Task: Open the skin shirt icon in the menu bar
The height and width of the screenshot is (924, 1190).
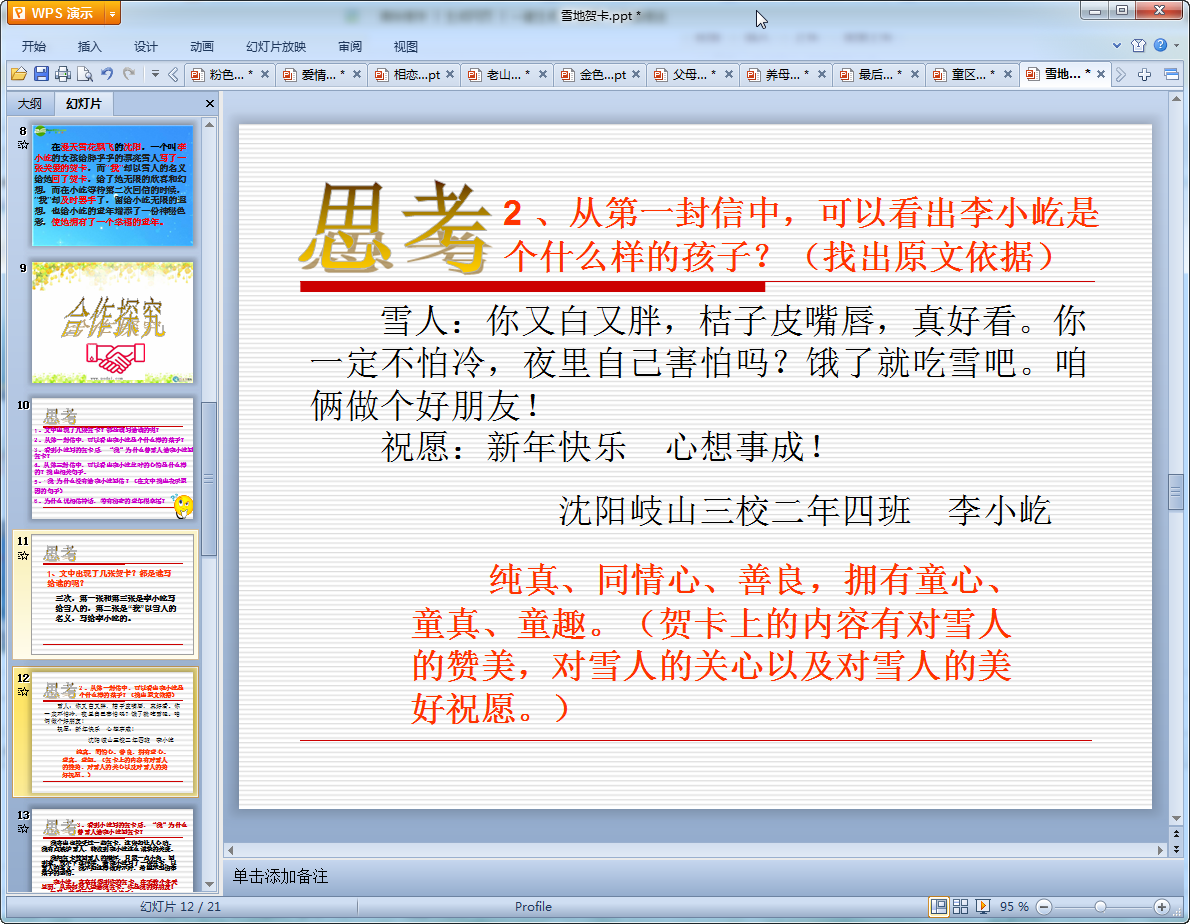Action: pos(1138,46)
